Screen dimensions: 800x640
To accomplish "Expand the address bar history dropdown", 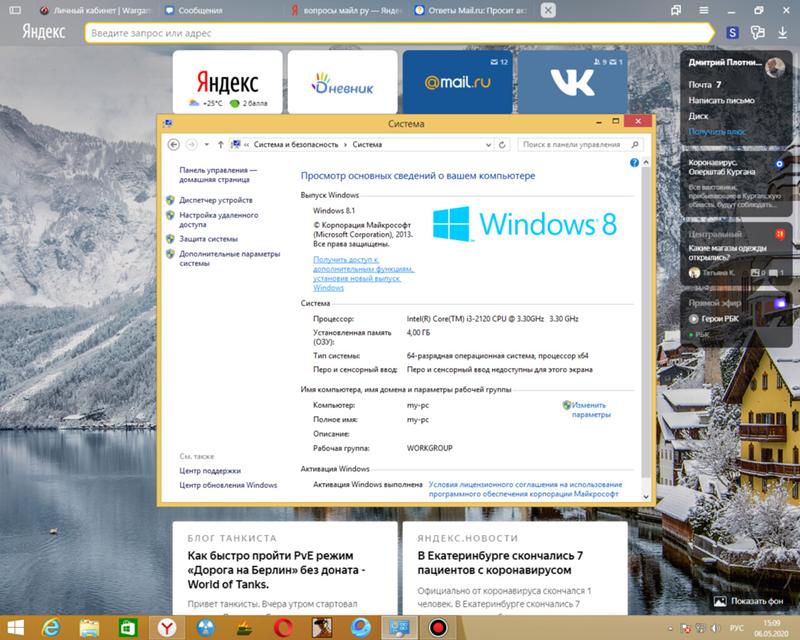I will pyautogui.click(x=488, y=145).
